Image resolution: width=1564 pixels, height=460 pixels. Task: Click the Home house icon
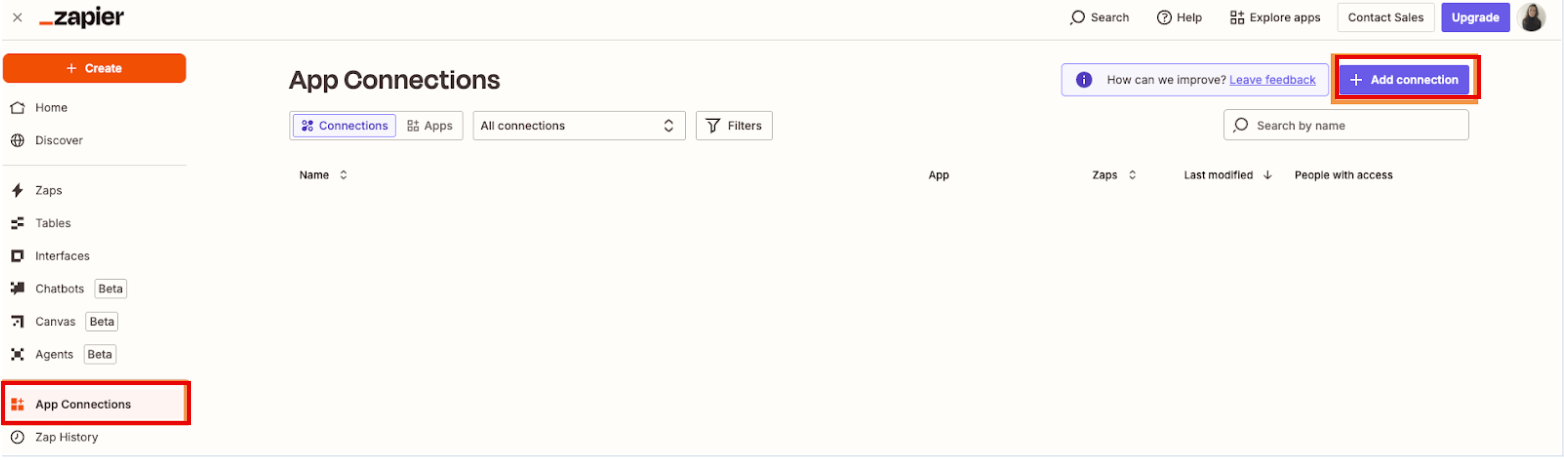point(17,108)
